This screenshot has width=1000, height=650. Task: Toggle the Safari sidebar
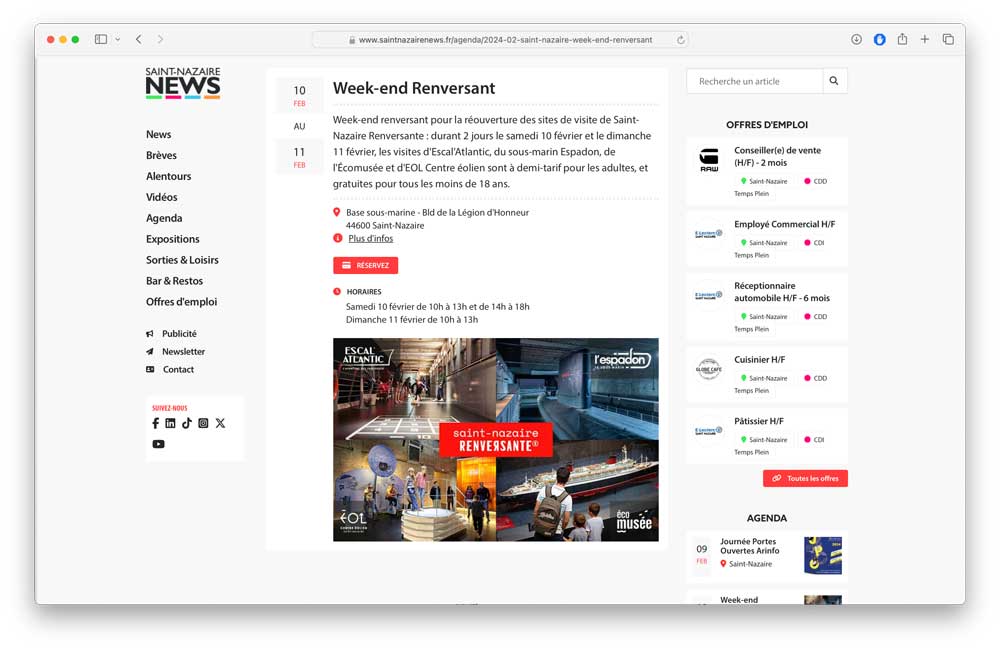point(101,39)
